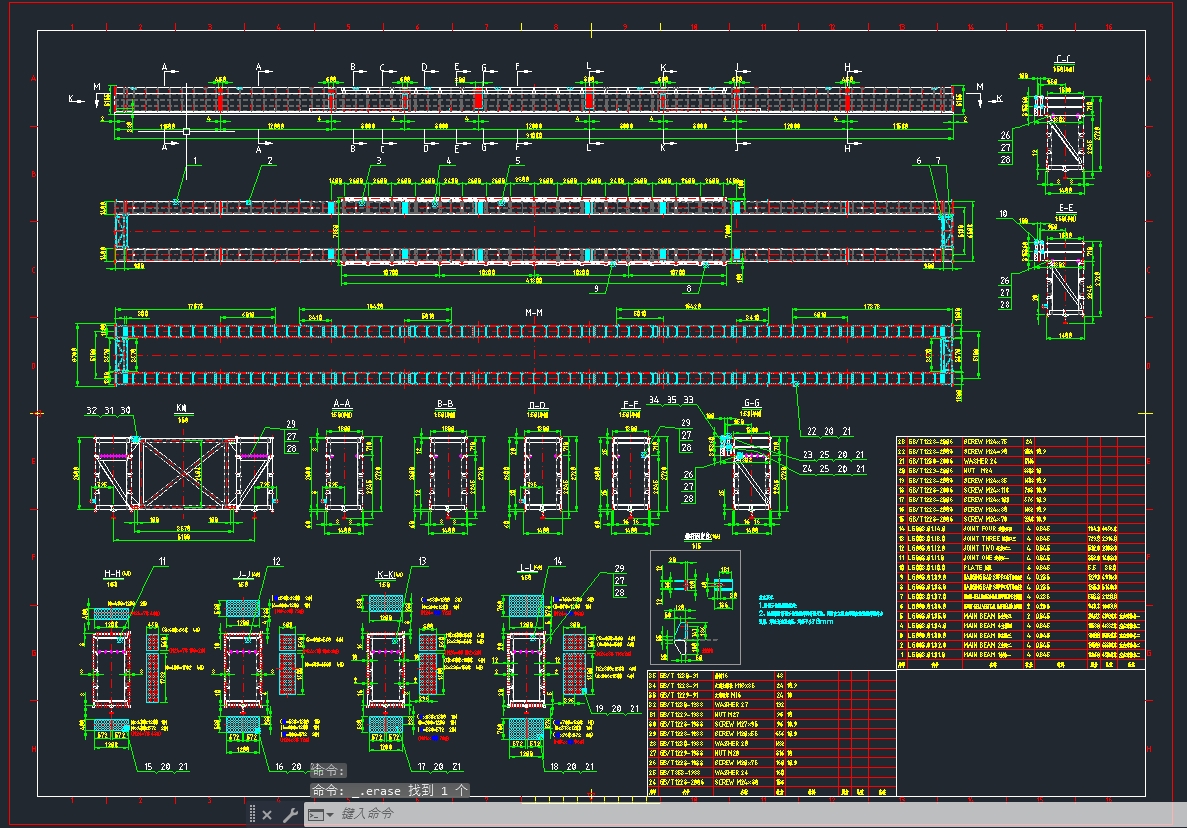Select the E-E section title text
This screenshot has height=828, width=1187.
tap(1066, 208)
